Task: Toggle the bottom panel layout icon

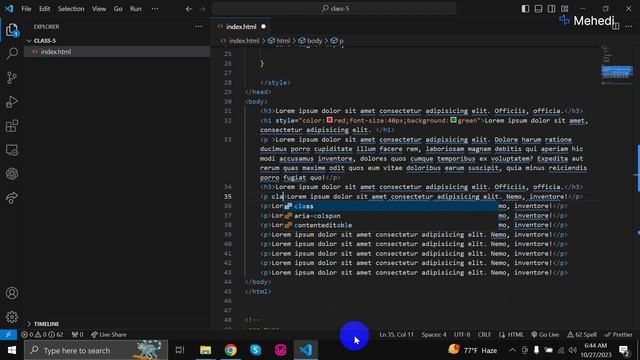Action: (x=538, y=9)
